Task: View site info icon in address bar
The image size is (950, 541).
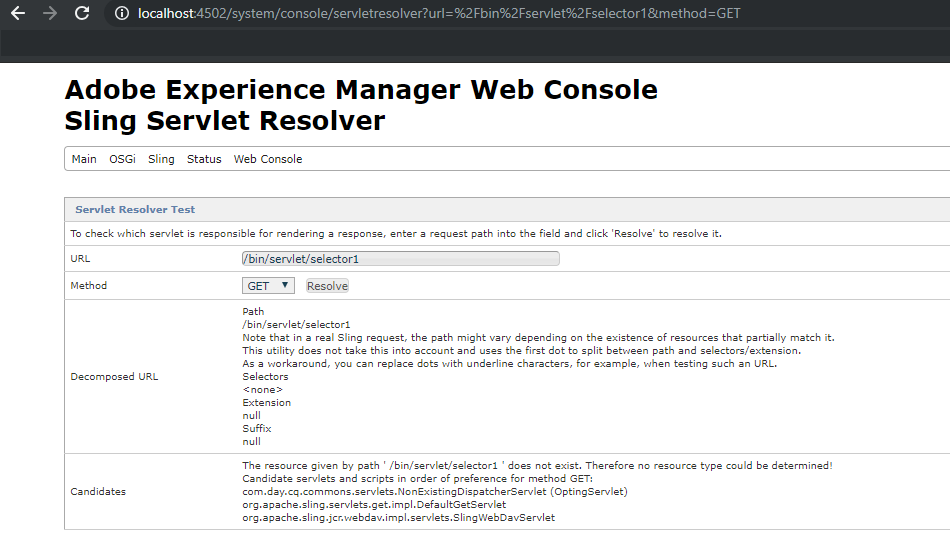Action: (x=122, y=13)
